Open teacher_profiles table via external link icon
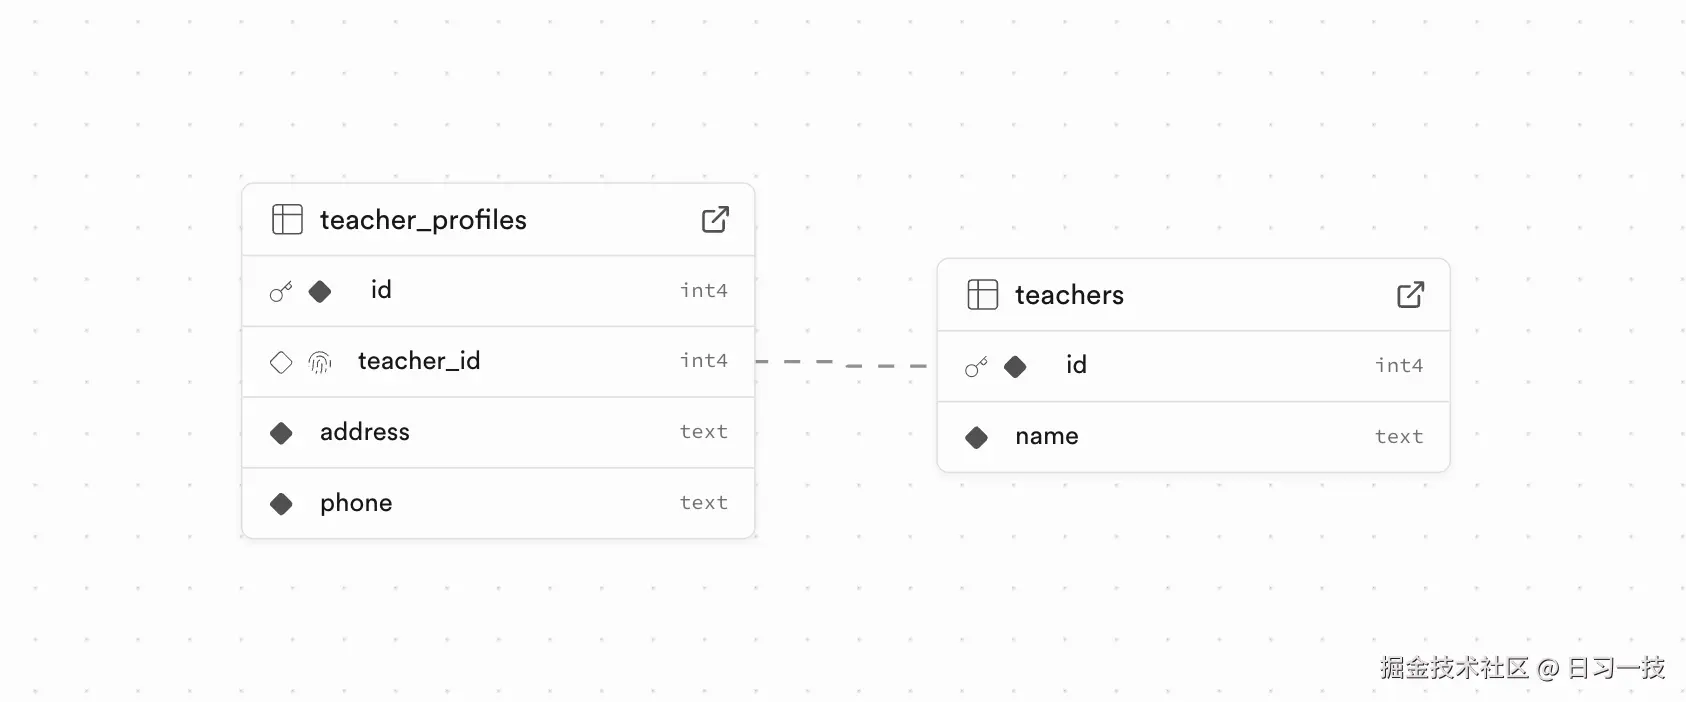Screen dimensions: 1686x702 715,219
